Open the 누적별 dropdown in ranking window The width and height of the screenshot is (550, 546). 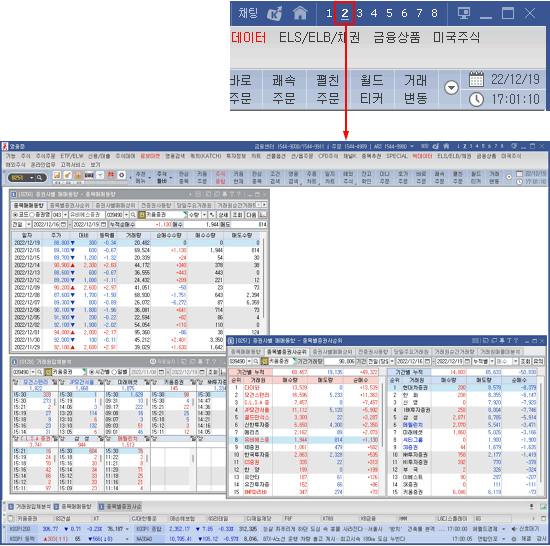tap(483, 361)
